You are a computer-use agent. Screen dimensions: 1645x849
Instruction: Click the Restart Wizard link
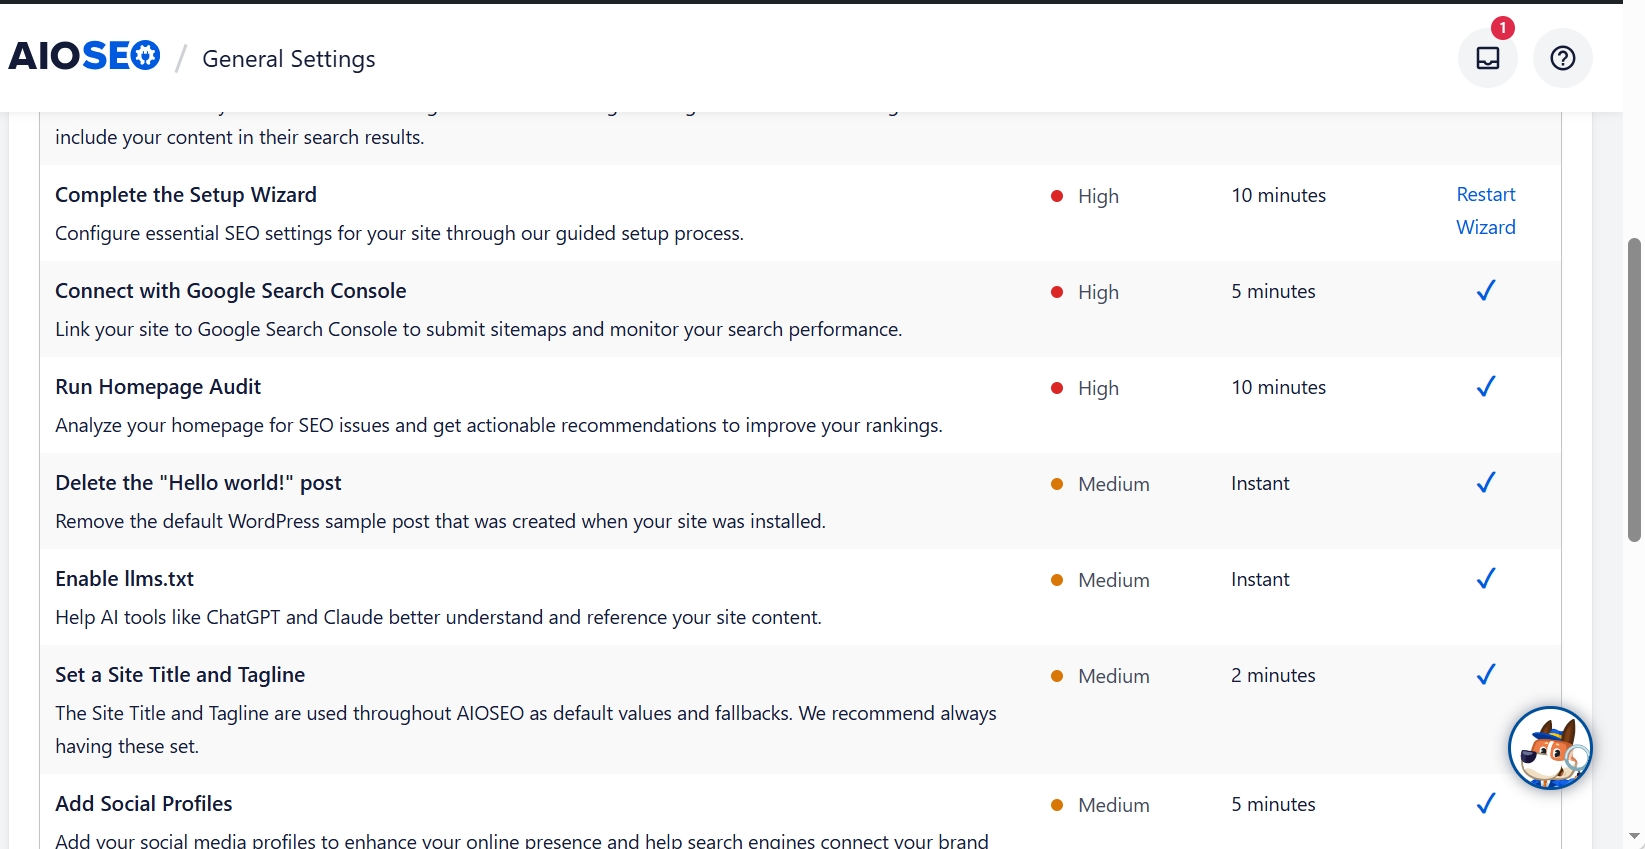1485,211
